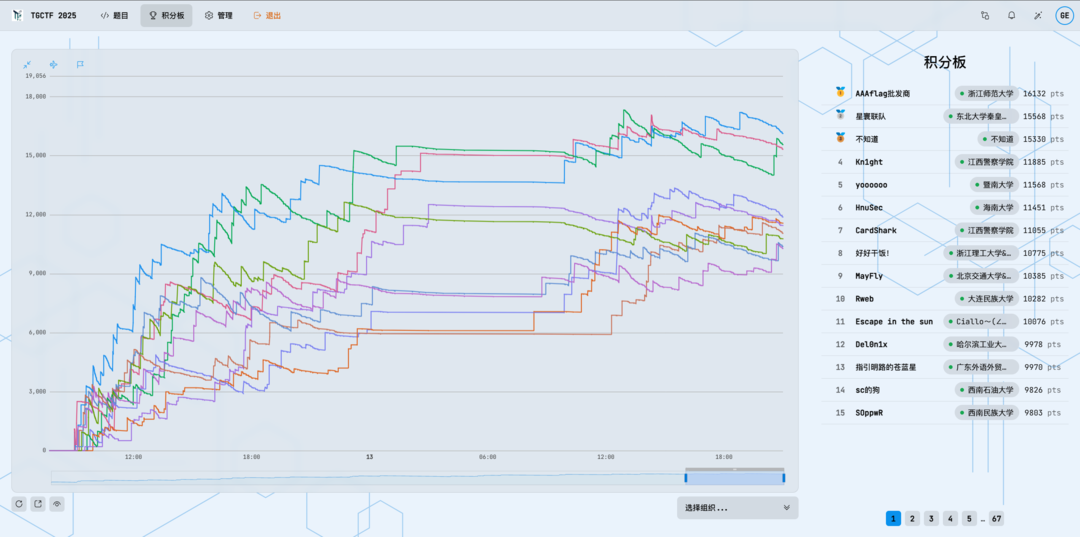Click the export scoreboard icon below the chart
Image resolution: width=1080 pixels, height=537 pixels.
[38, 504]
